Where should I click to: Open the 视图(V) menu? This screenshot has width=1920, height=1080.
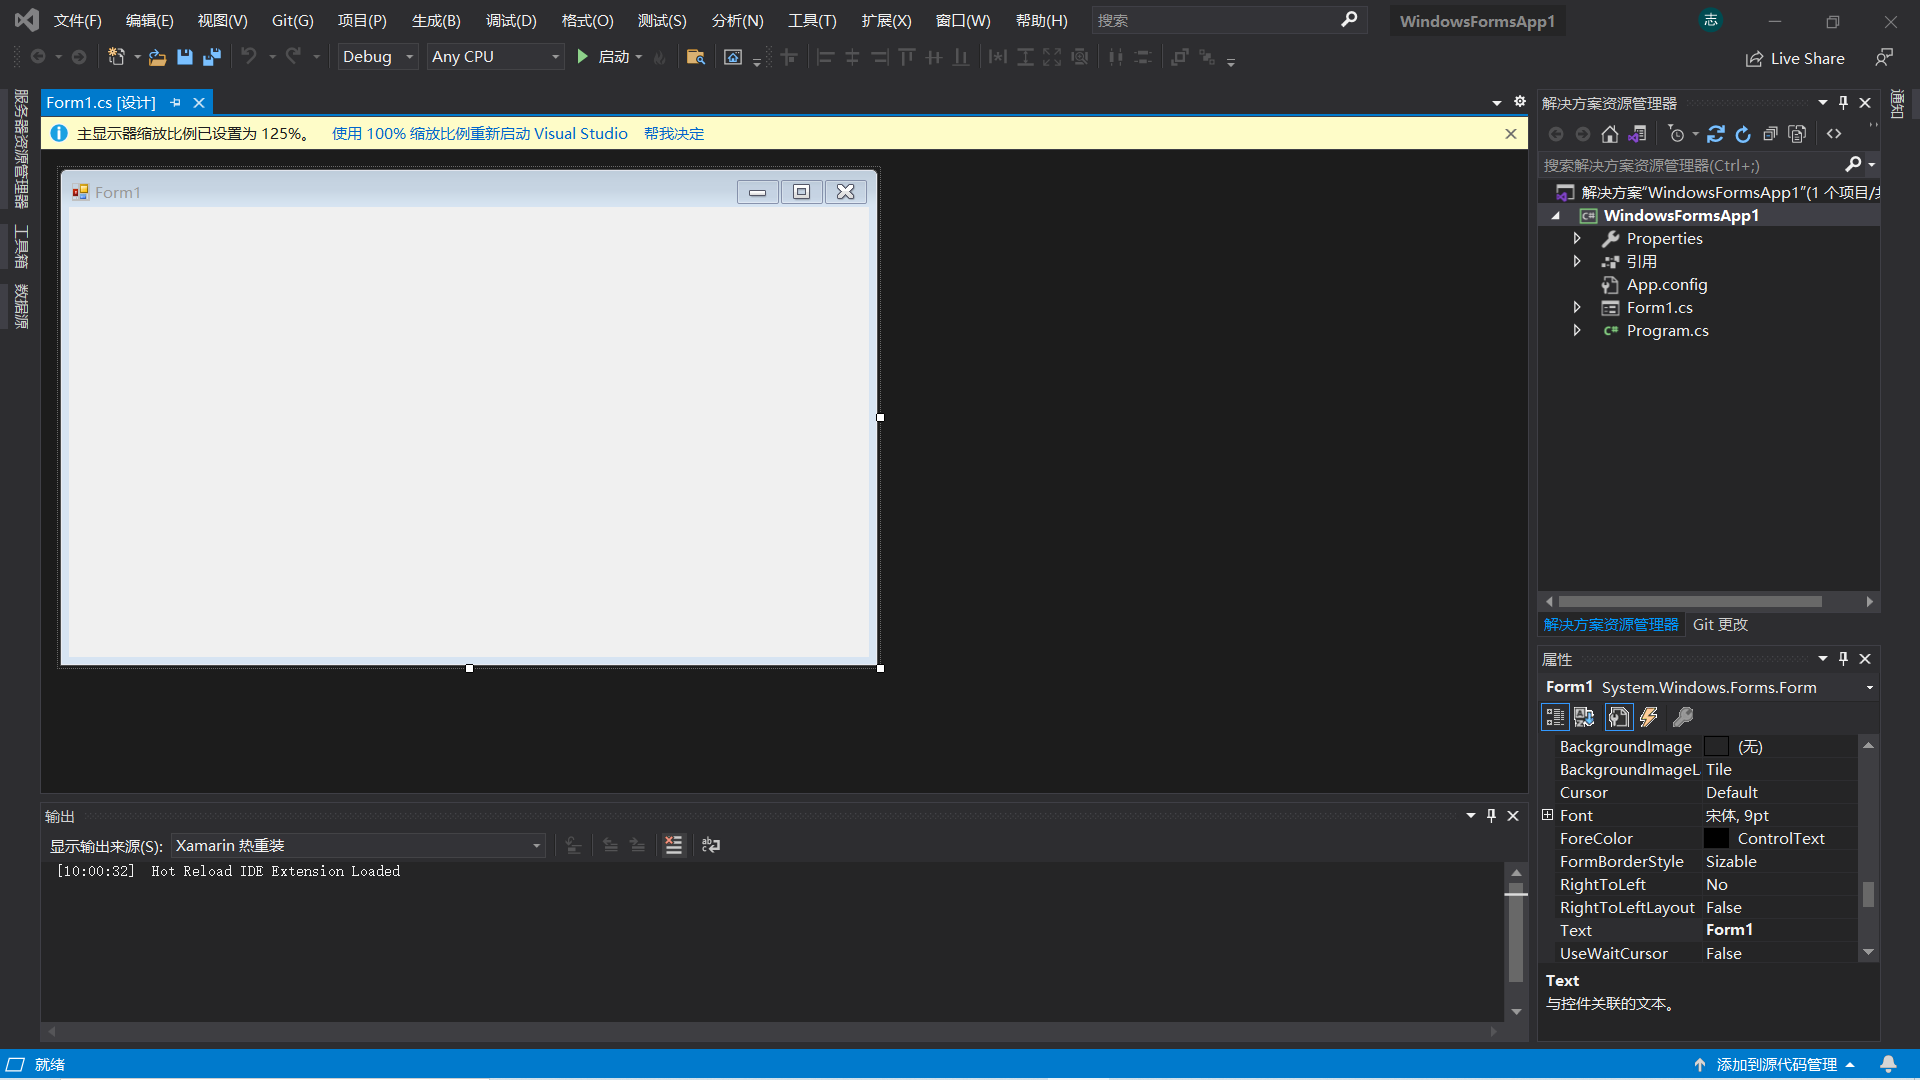point(222,21)
